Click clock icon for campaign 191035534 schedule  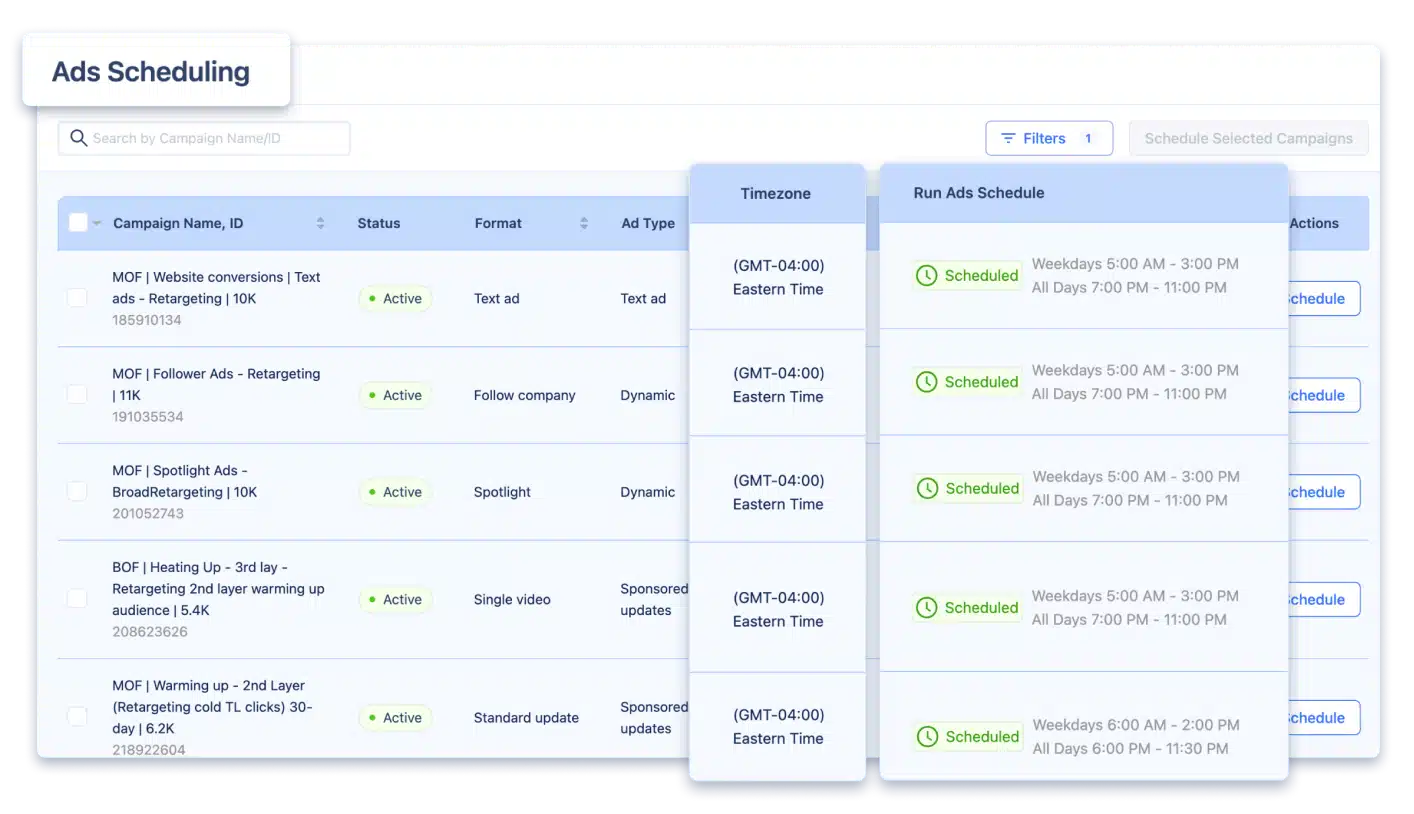coord(927,382)
